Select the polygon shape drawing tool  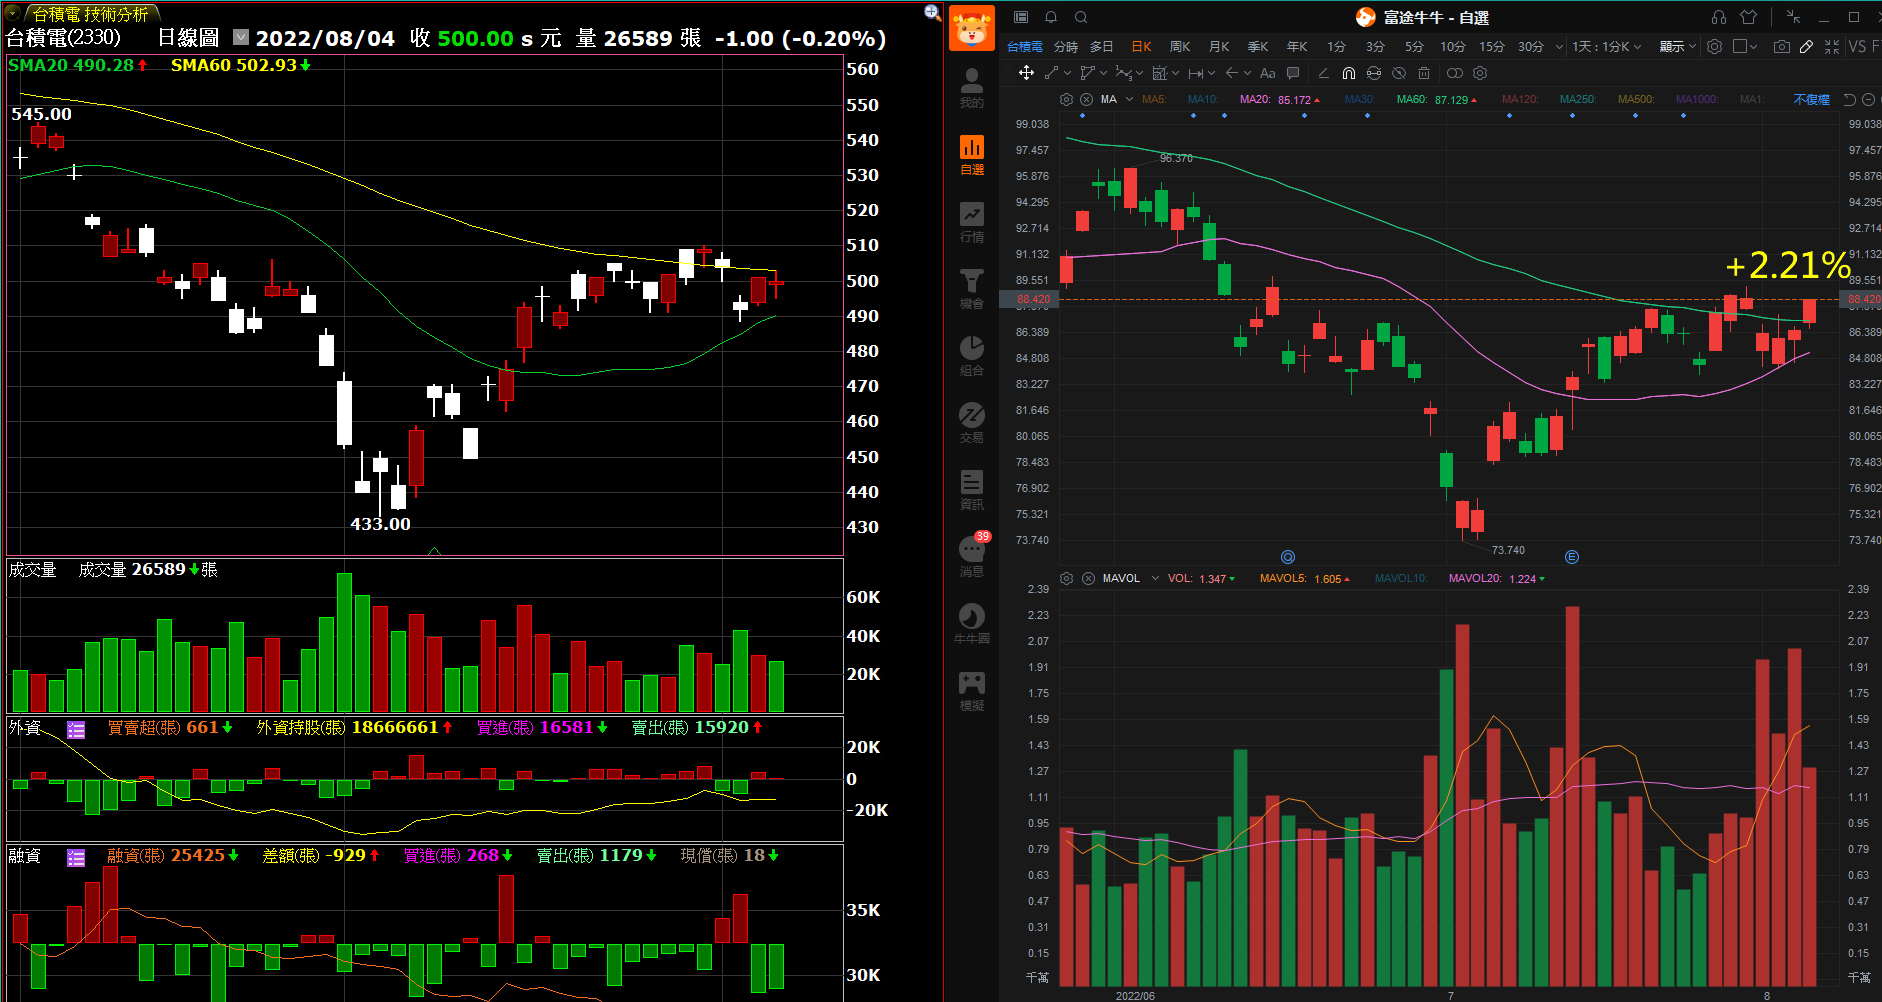pyautogui.click(x=1088, y=73)
